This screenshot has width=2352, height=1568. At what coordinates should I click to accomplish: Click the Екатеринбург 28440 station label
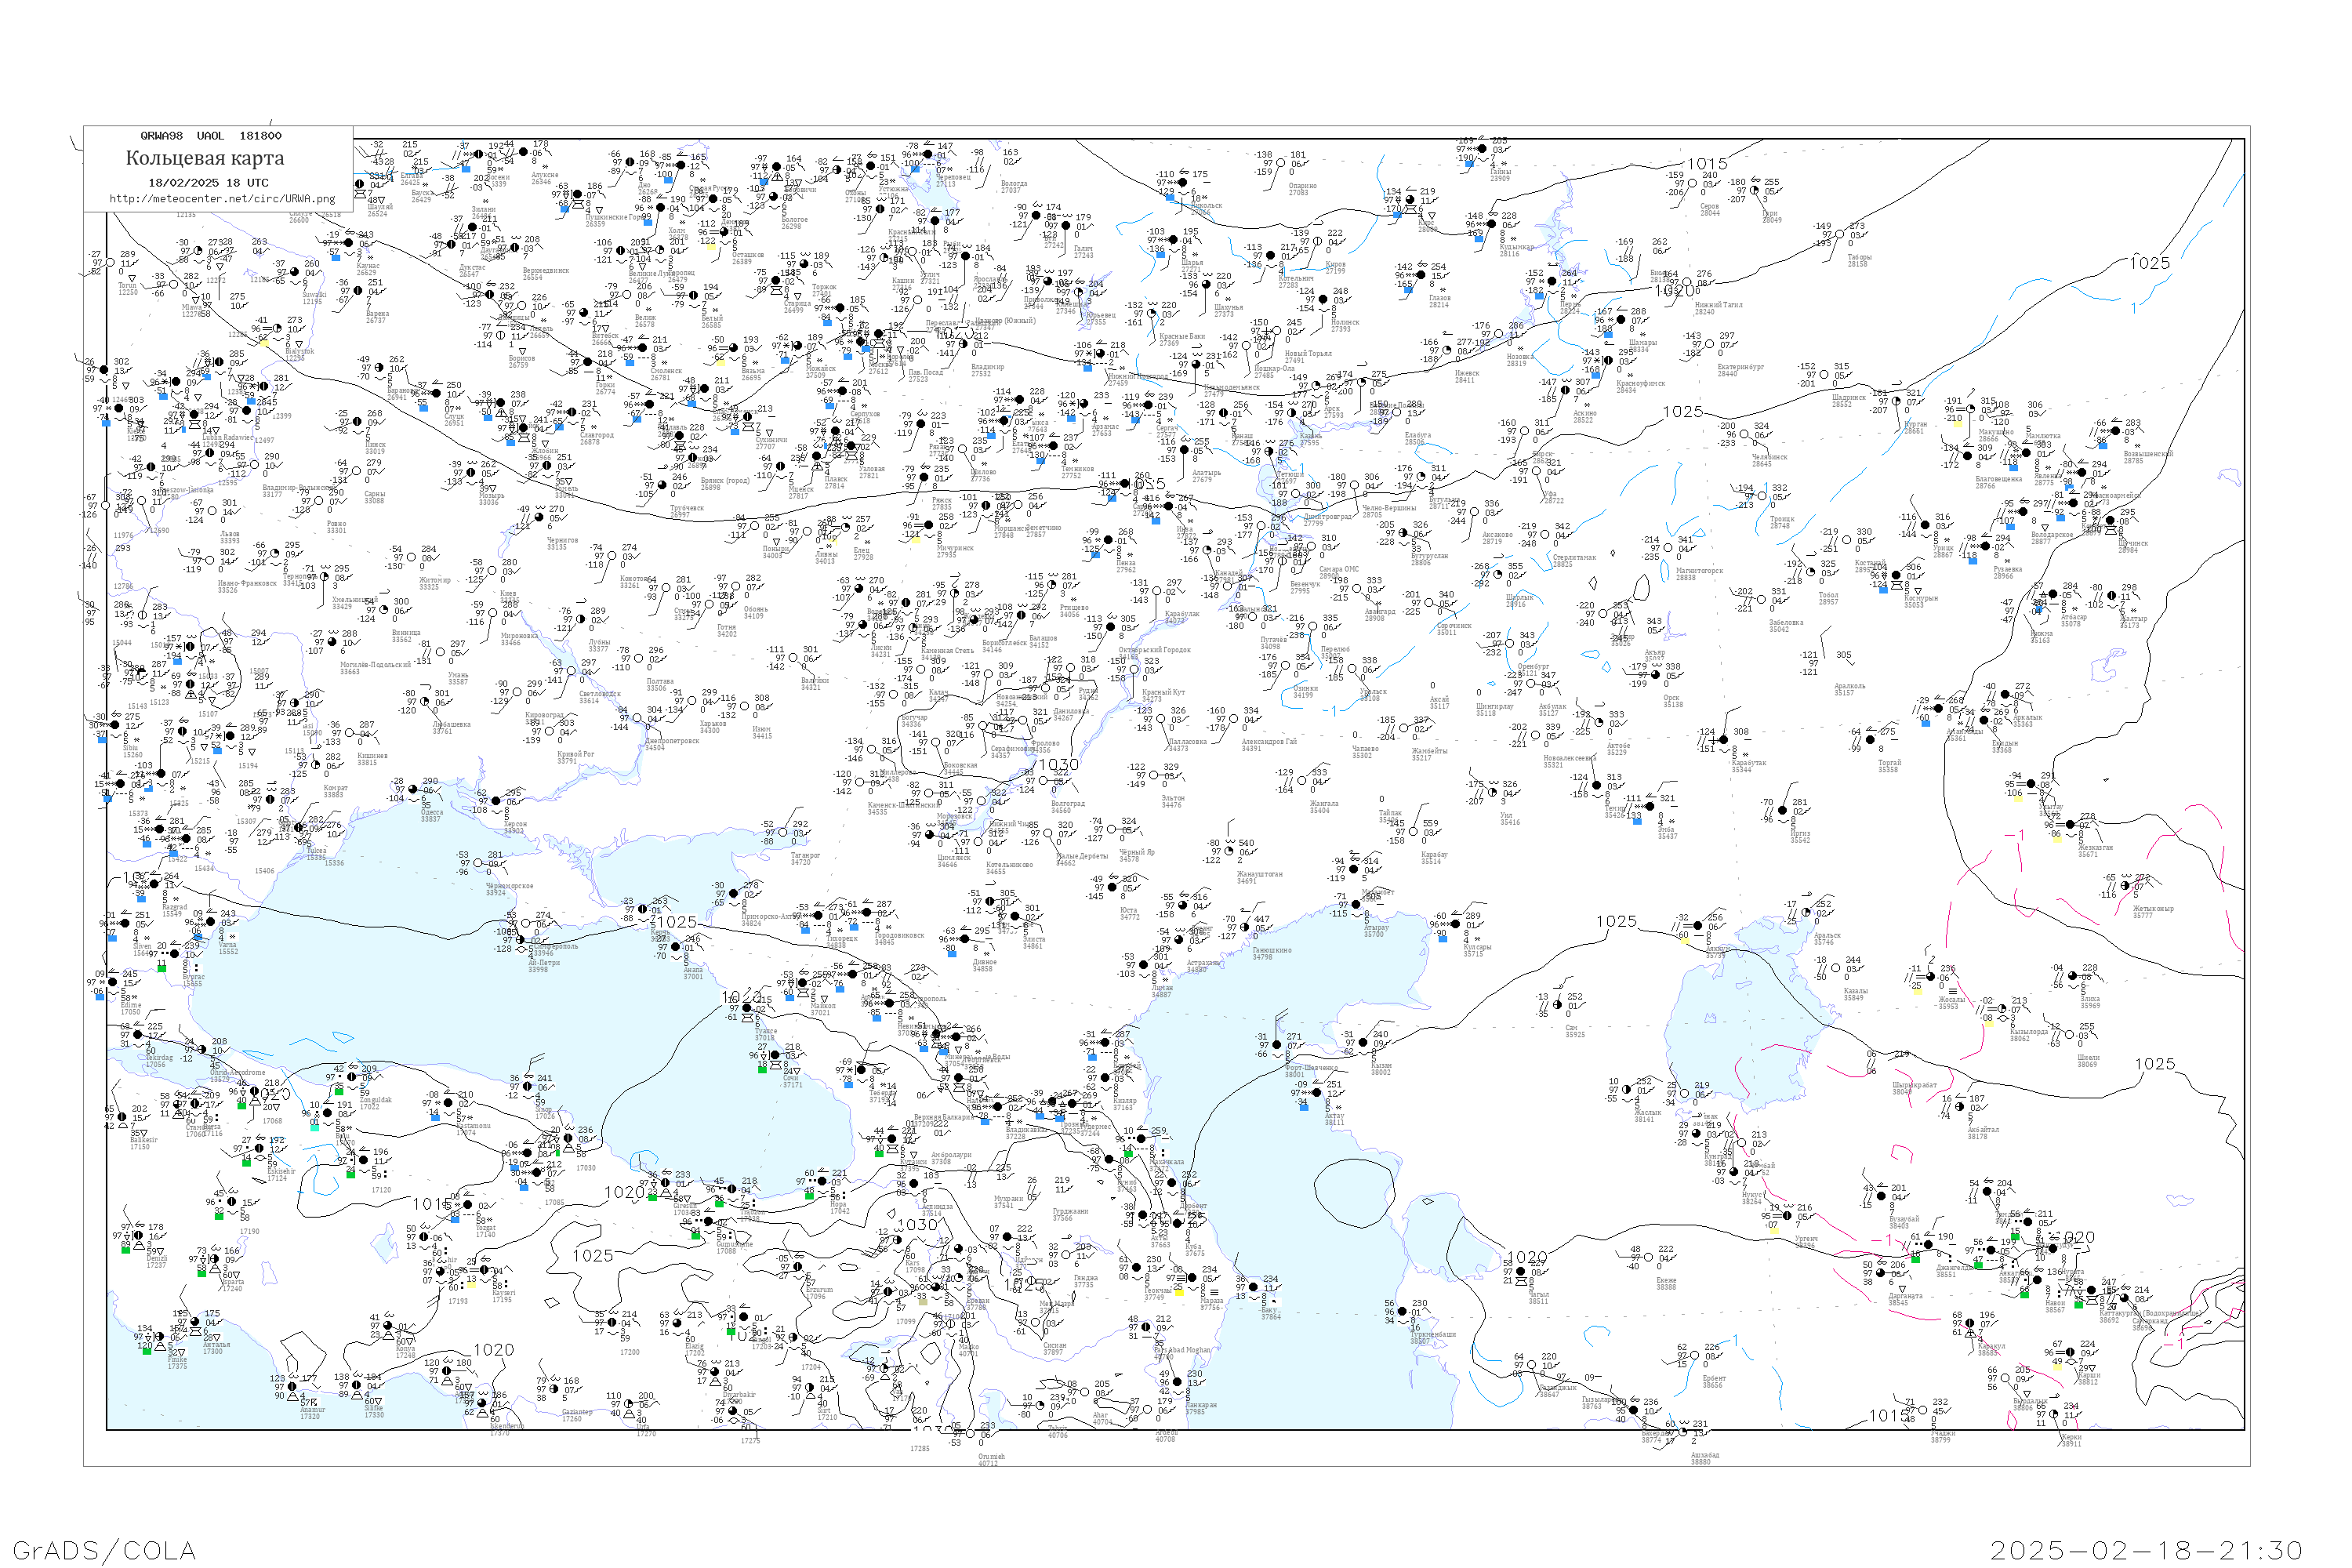(1740, 370)
